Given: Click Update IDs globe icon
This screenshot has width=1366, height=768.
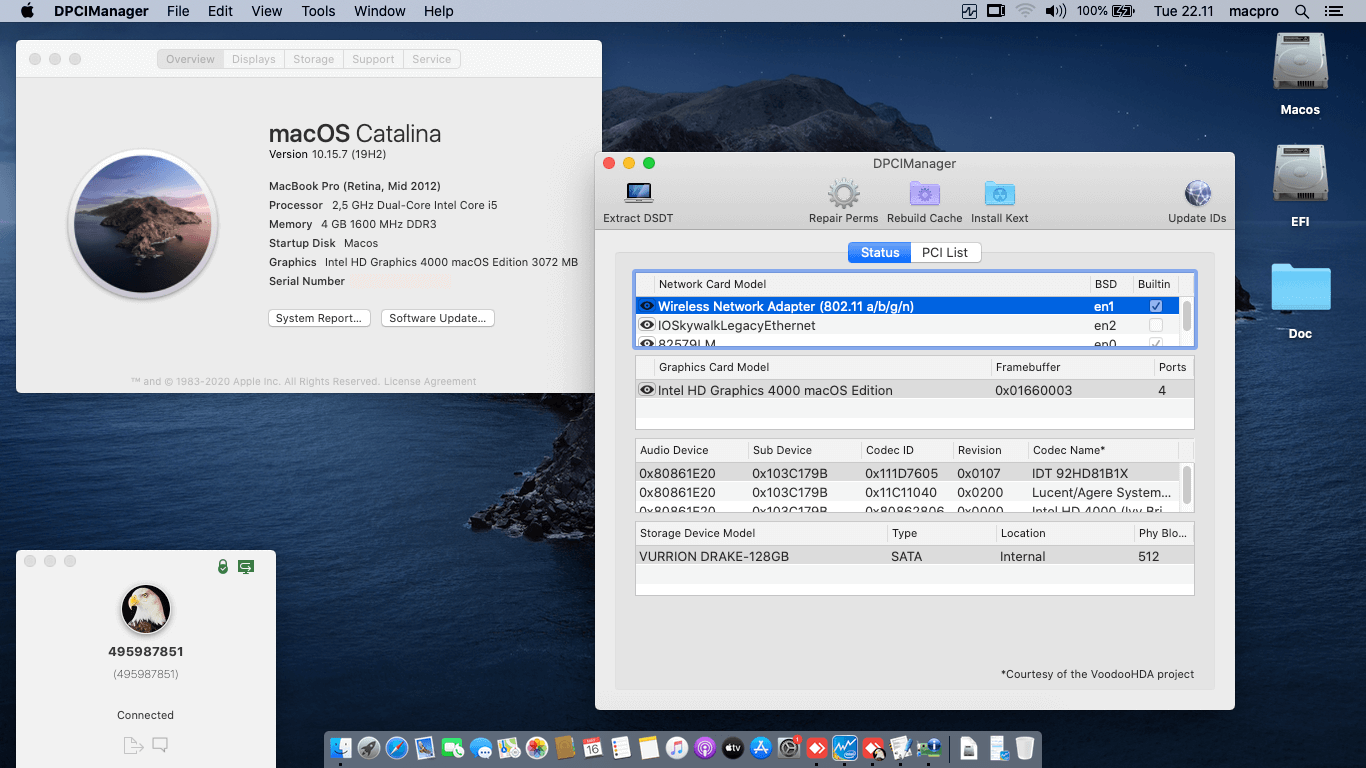Looking at the screenshot, I should tap(1197, 194).
